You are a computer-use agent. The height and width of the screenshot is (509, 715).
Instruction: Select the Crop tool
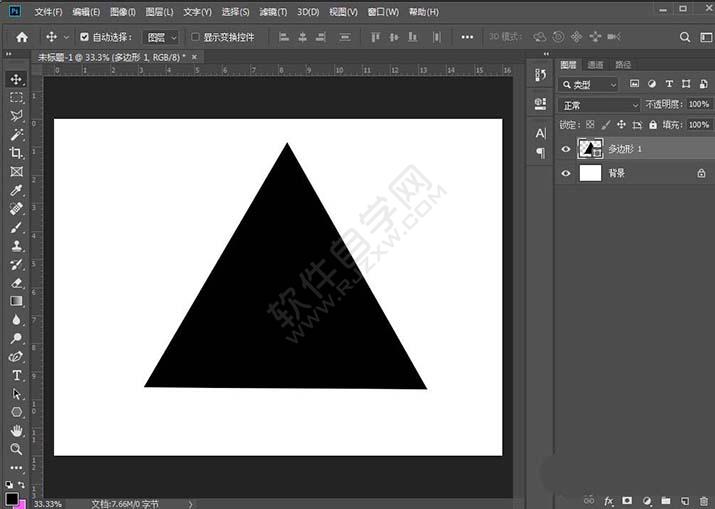[16, 153]
